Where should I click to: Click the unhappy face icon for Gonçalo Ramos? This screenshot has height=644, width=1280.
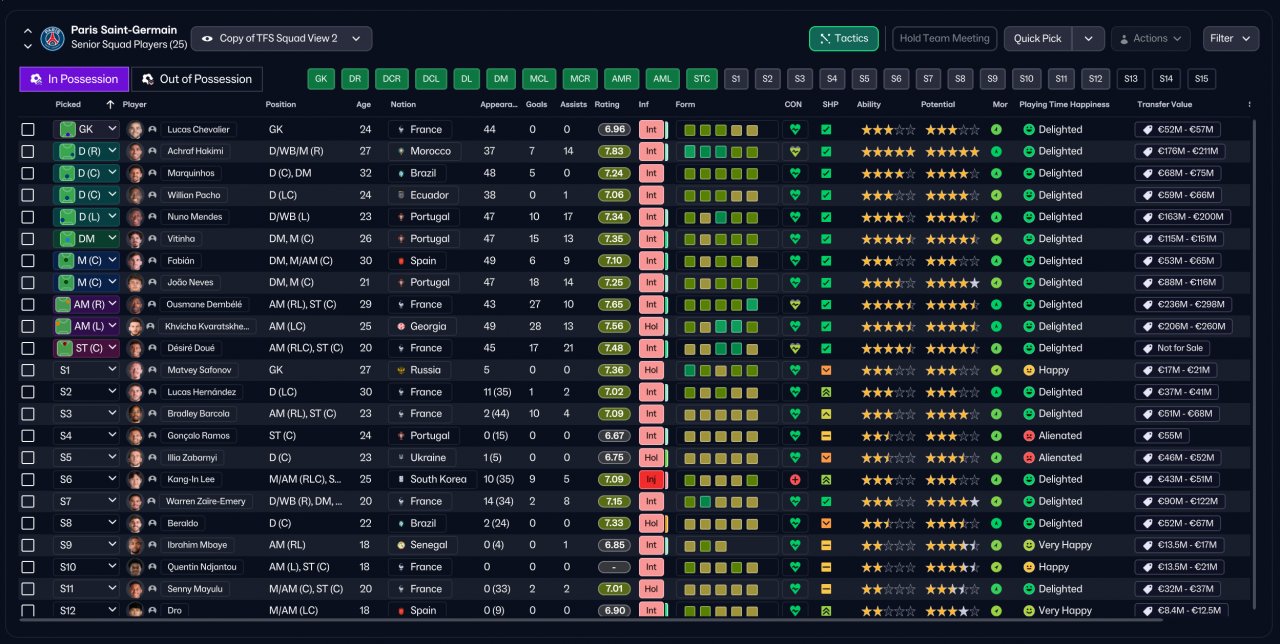pyautogui.click(x=1028, y=436)
